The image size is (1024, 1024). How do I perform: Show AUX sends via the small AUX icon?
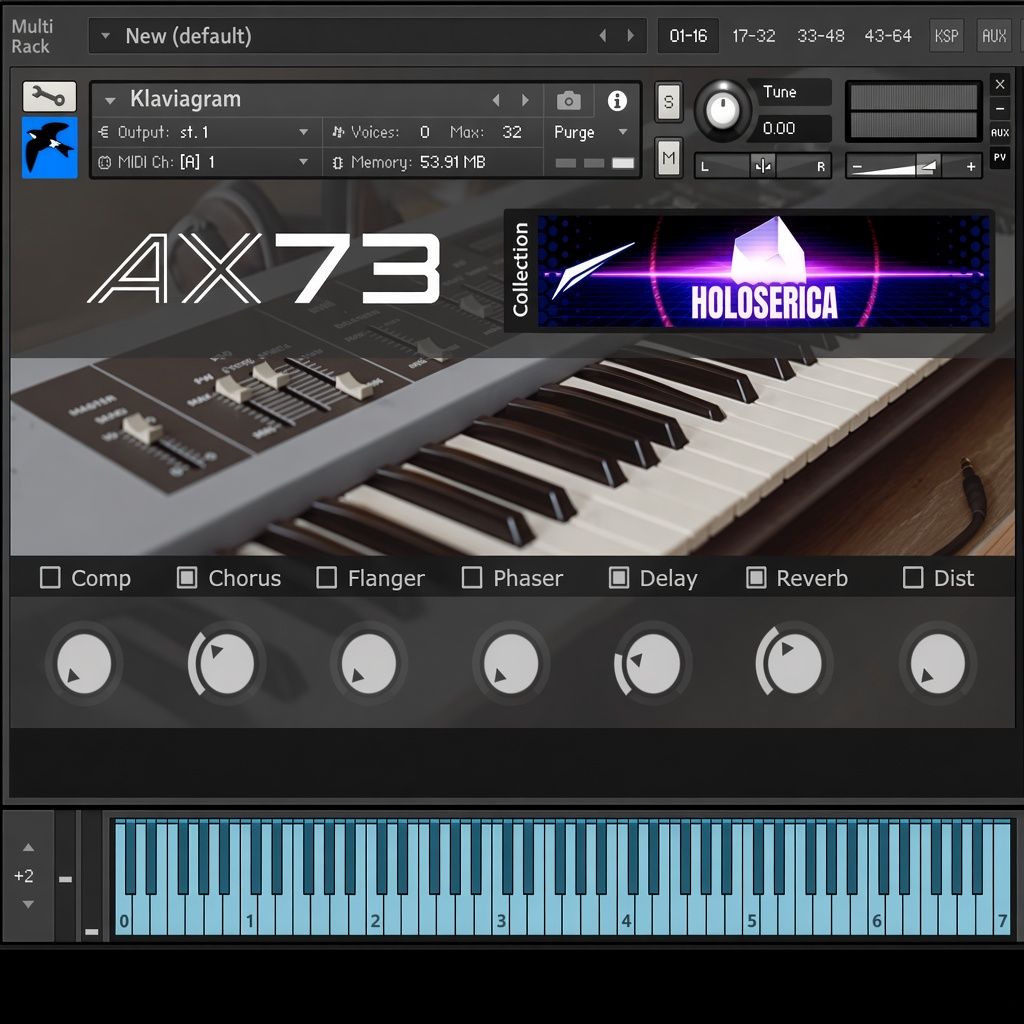pos(1000,133)
